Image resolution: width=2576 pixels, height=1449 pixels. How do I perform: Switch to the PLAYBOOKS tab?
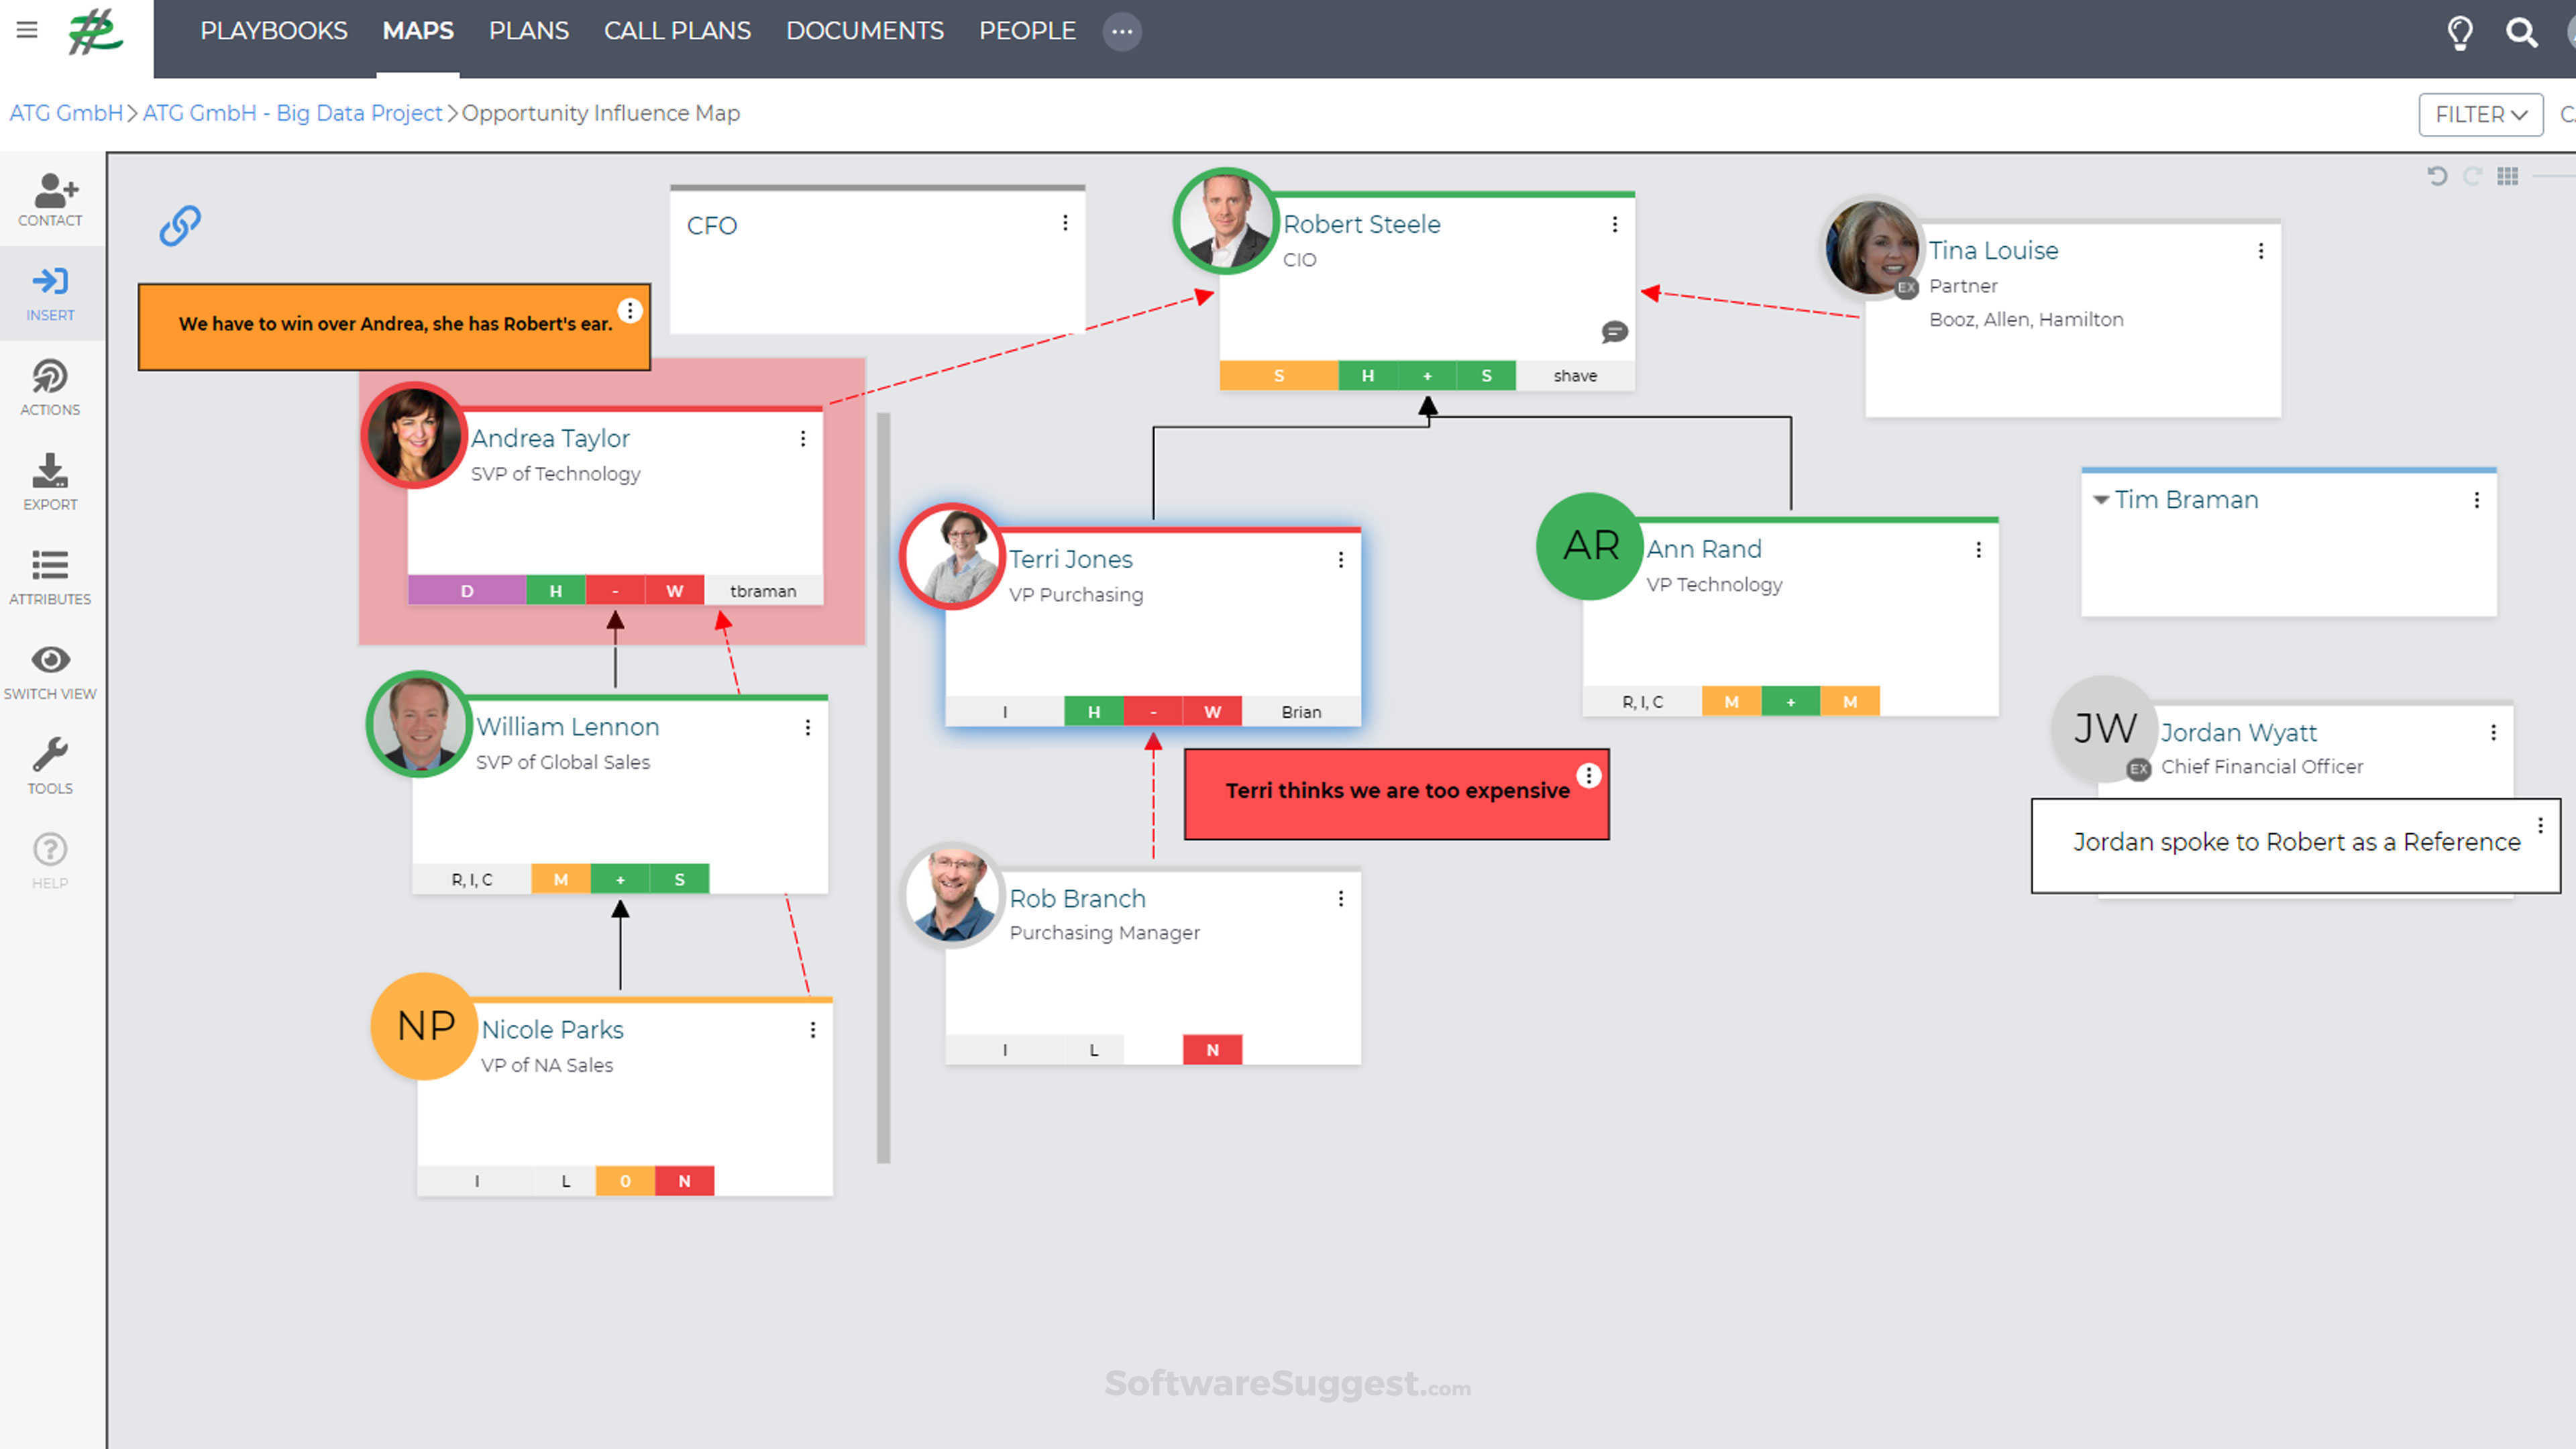click(273, 31)
